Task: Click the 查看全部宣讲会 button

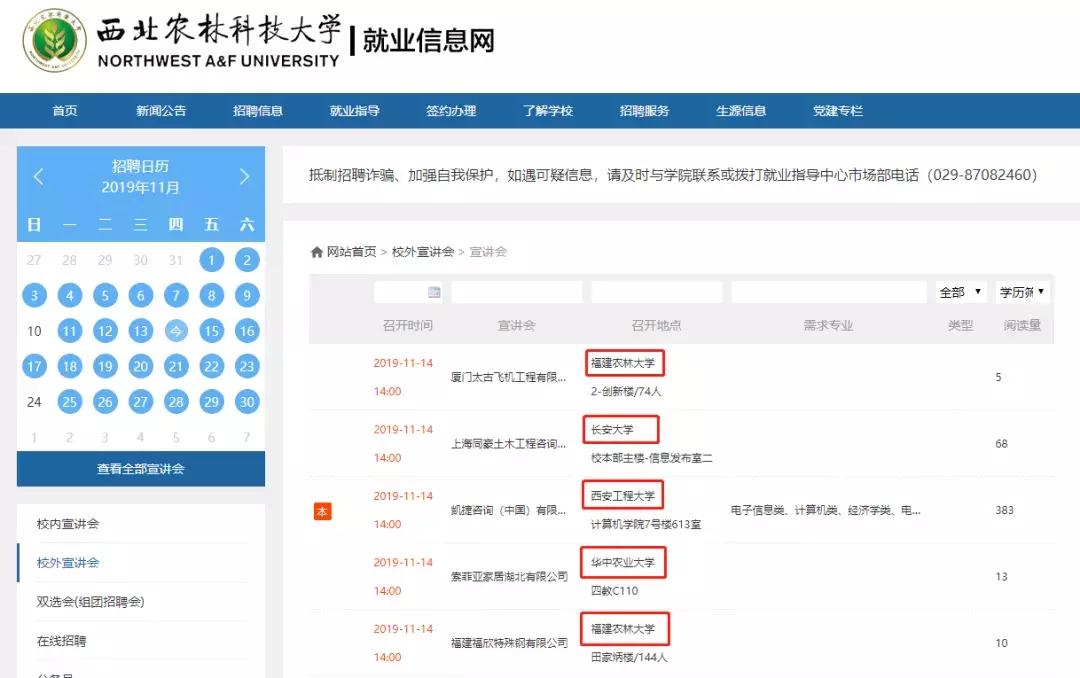Action: click(x=140, y=468)
